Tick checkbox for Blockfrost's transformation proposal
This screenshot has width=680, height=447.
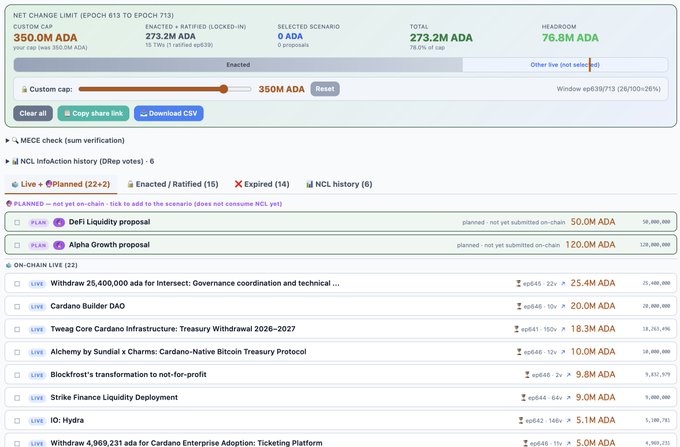(17, 375)
